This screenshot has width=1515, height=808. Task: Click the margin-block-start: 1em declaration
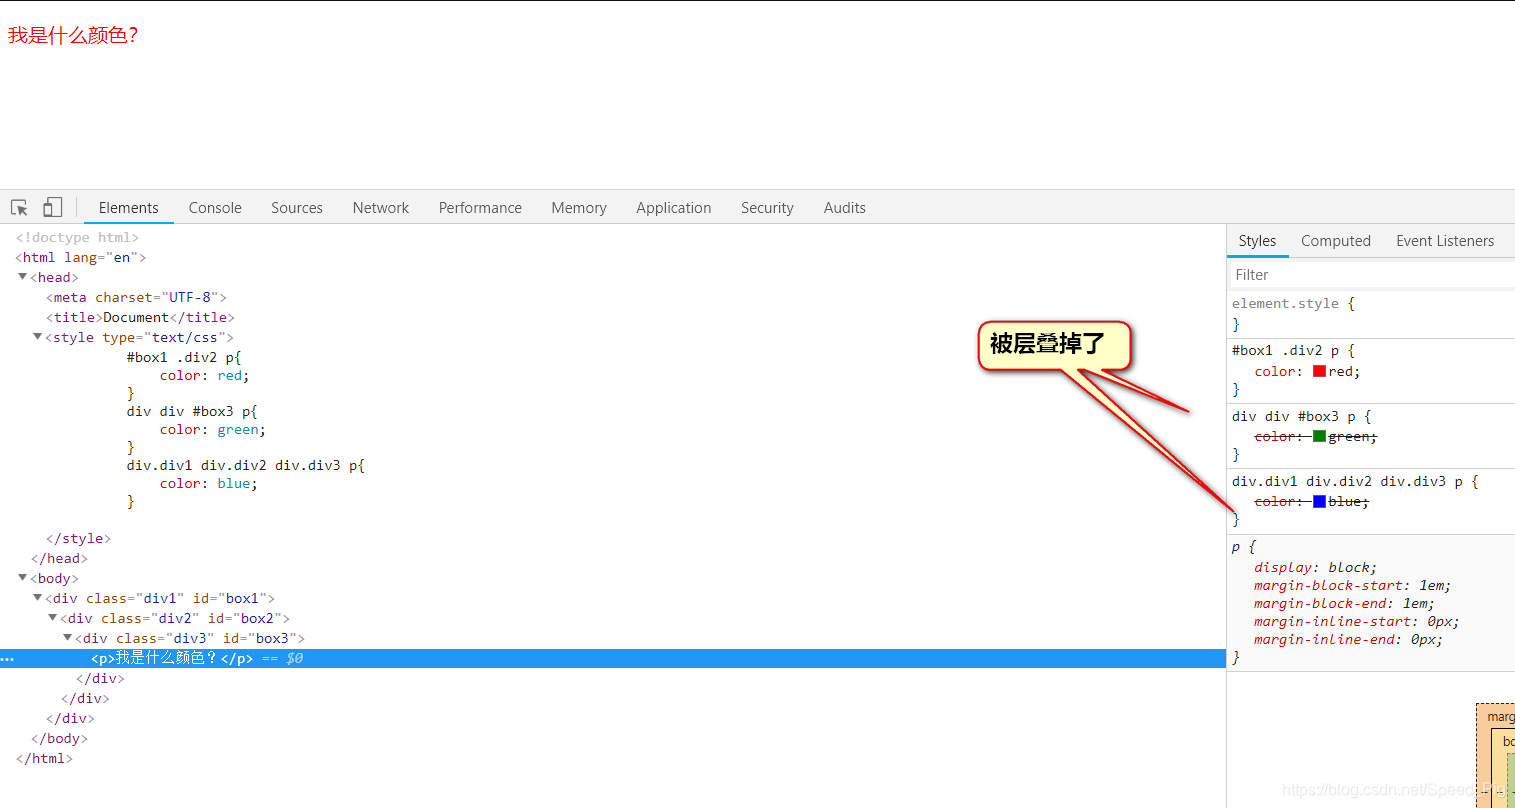(x=1352, y=585)
